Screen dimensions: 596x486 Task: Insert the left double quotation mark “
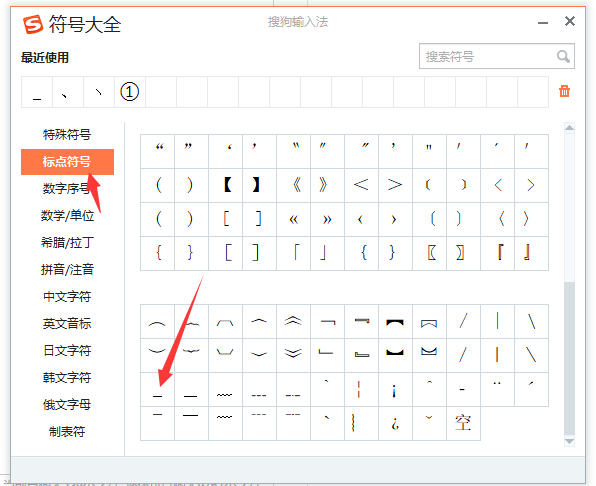tap(158, 151)
